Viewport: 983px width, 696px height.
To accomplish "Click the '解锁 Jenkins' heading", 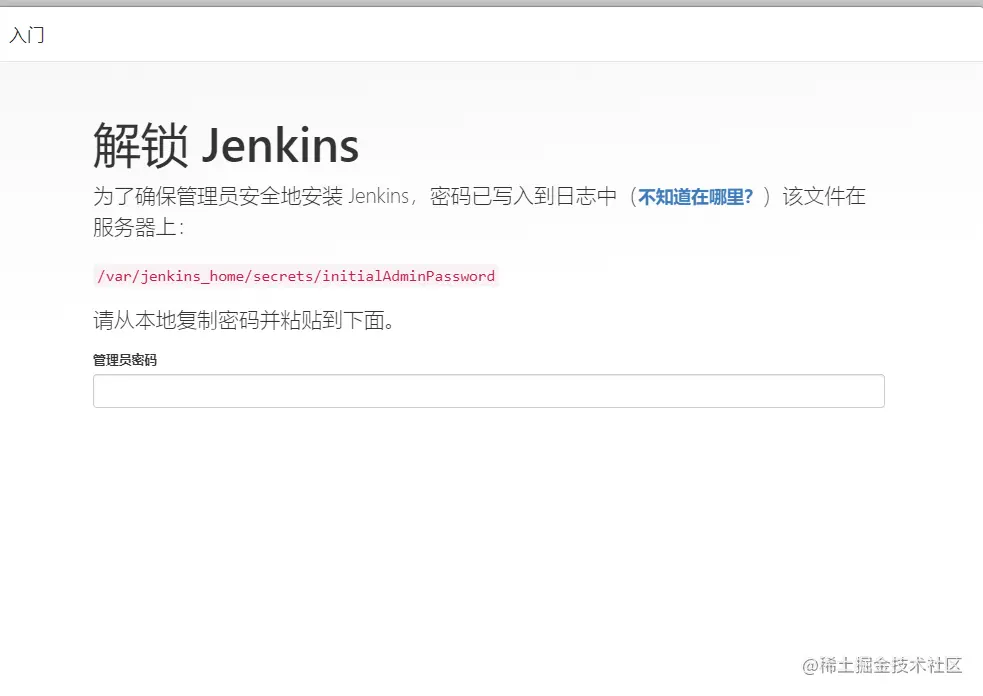I will click(226, 145).
